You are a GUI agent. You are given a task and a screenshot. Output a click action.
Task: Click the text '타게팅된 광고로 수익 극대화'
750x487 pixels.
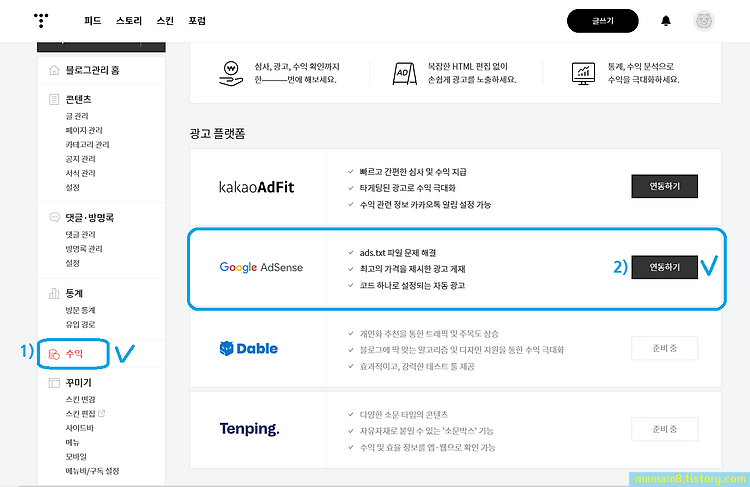click(x=407, y=188)
